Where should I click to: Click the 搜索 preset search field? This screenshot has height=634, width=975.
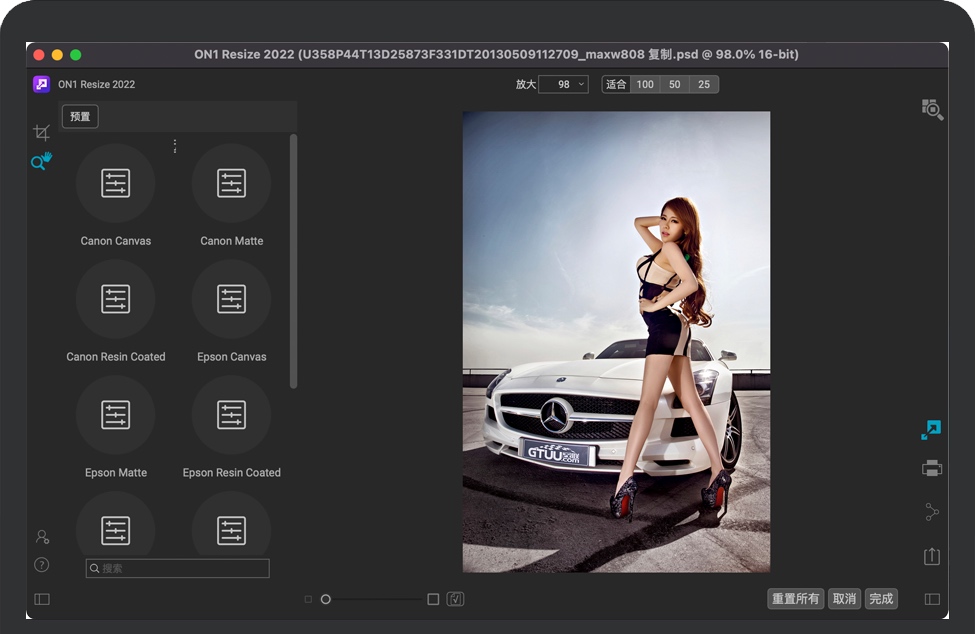pyautogui.click(x=178, y=568)
